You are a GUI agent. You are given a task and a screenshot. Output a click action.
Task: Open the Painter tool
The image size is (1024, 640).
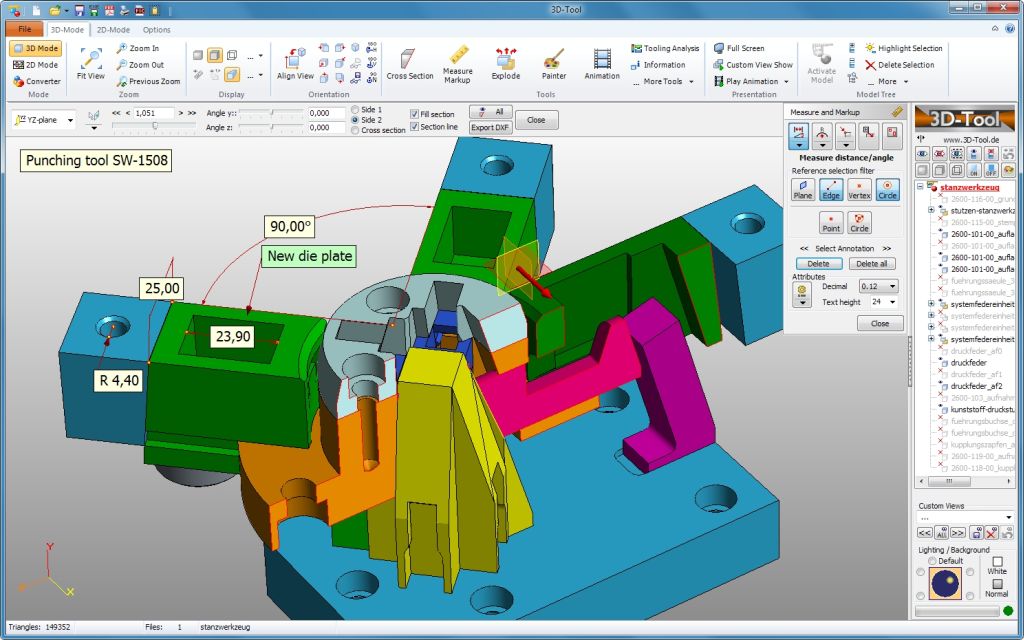[554, 62]
